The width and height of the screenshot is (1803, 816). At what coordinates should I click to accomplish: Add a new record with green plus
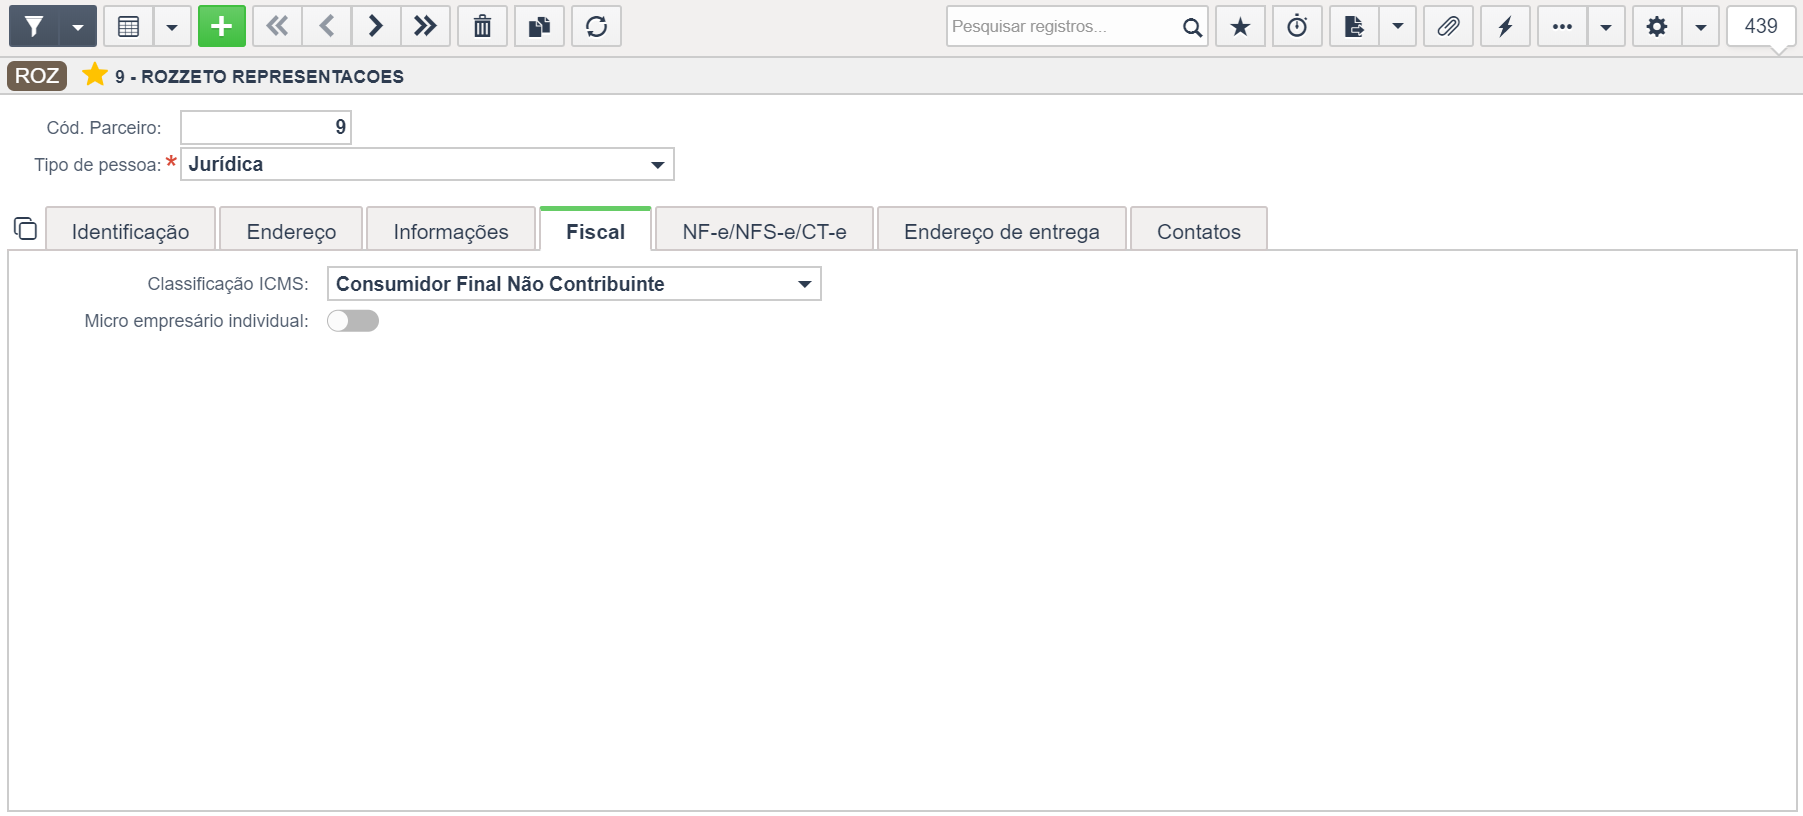(x=222, y=26)
